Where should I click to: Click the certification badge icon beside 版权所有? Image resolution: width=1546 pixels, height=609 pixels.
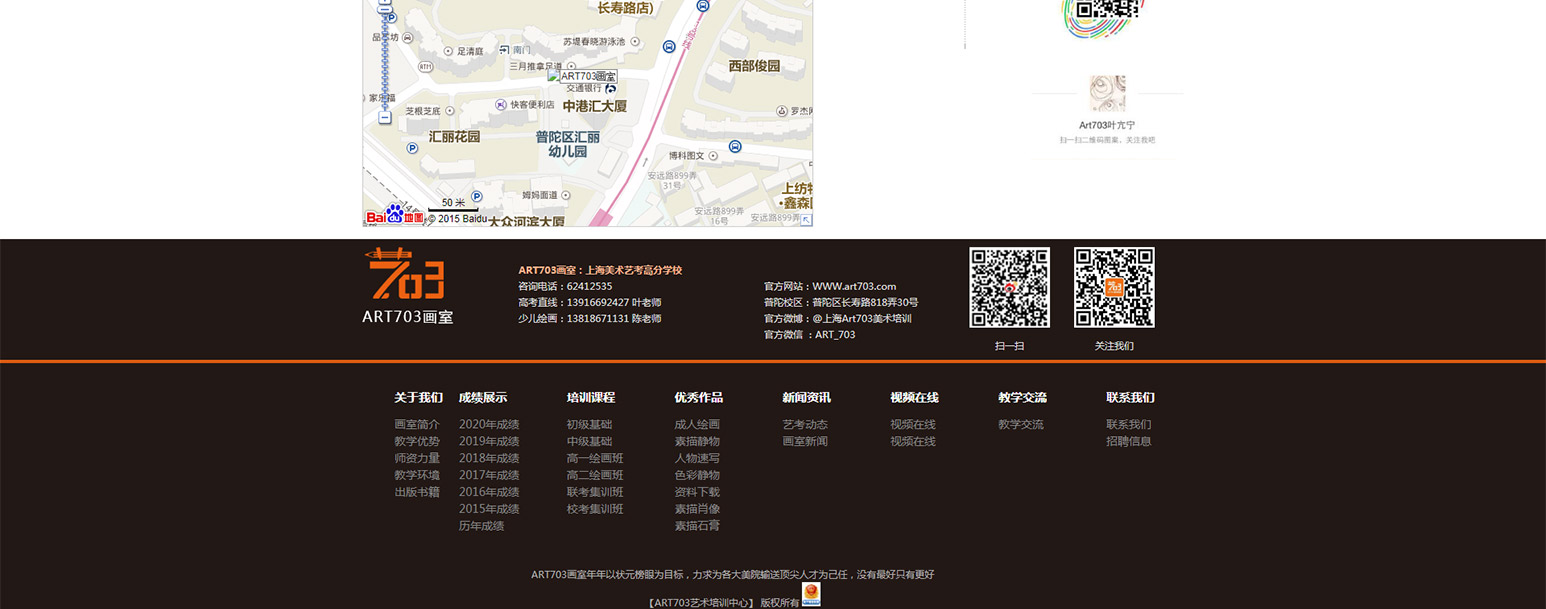pyautogui.click(x=811, y=595)
